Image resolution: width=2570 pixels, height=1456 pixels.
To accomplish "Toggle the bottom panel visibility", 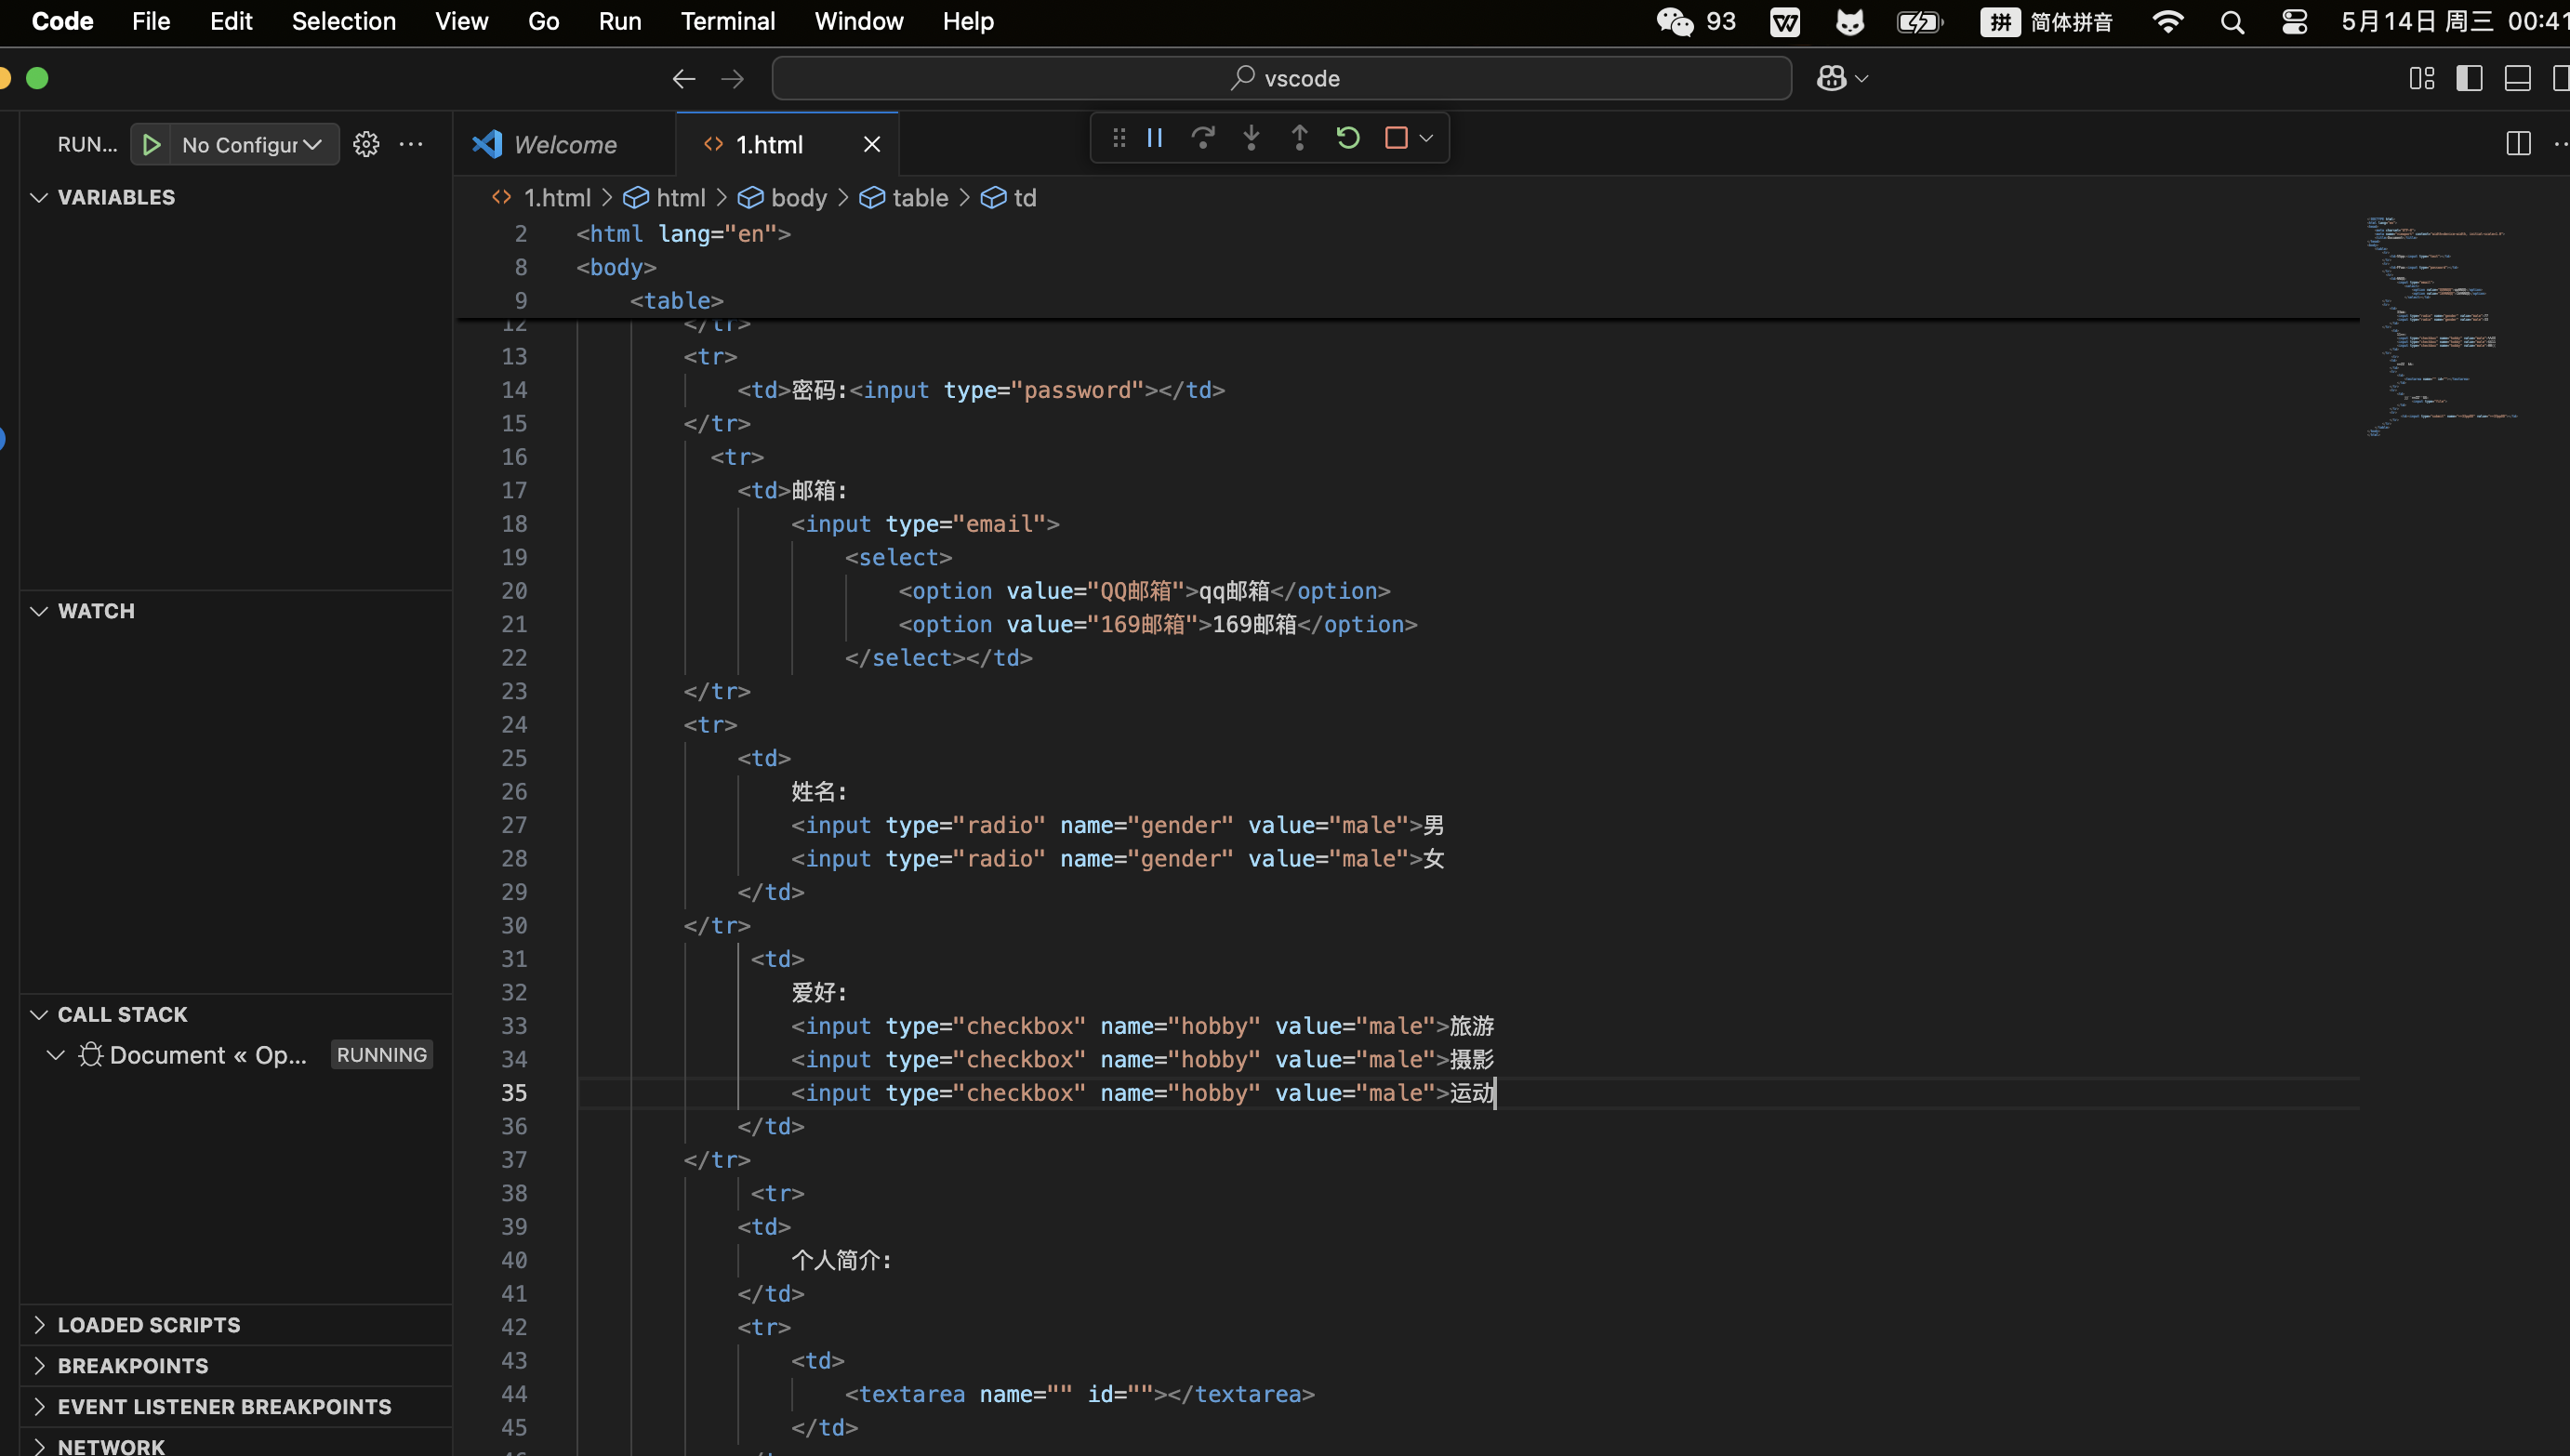I will tap(2517, 79).
